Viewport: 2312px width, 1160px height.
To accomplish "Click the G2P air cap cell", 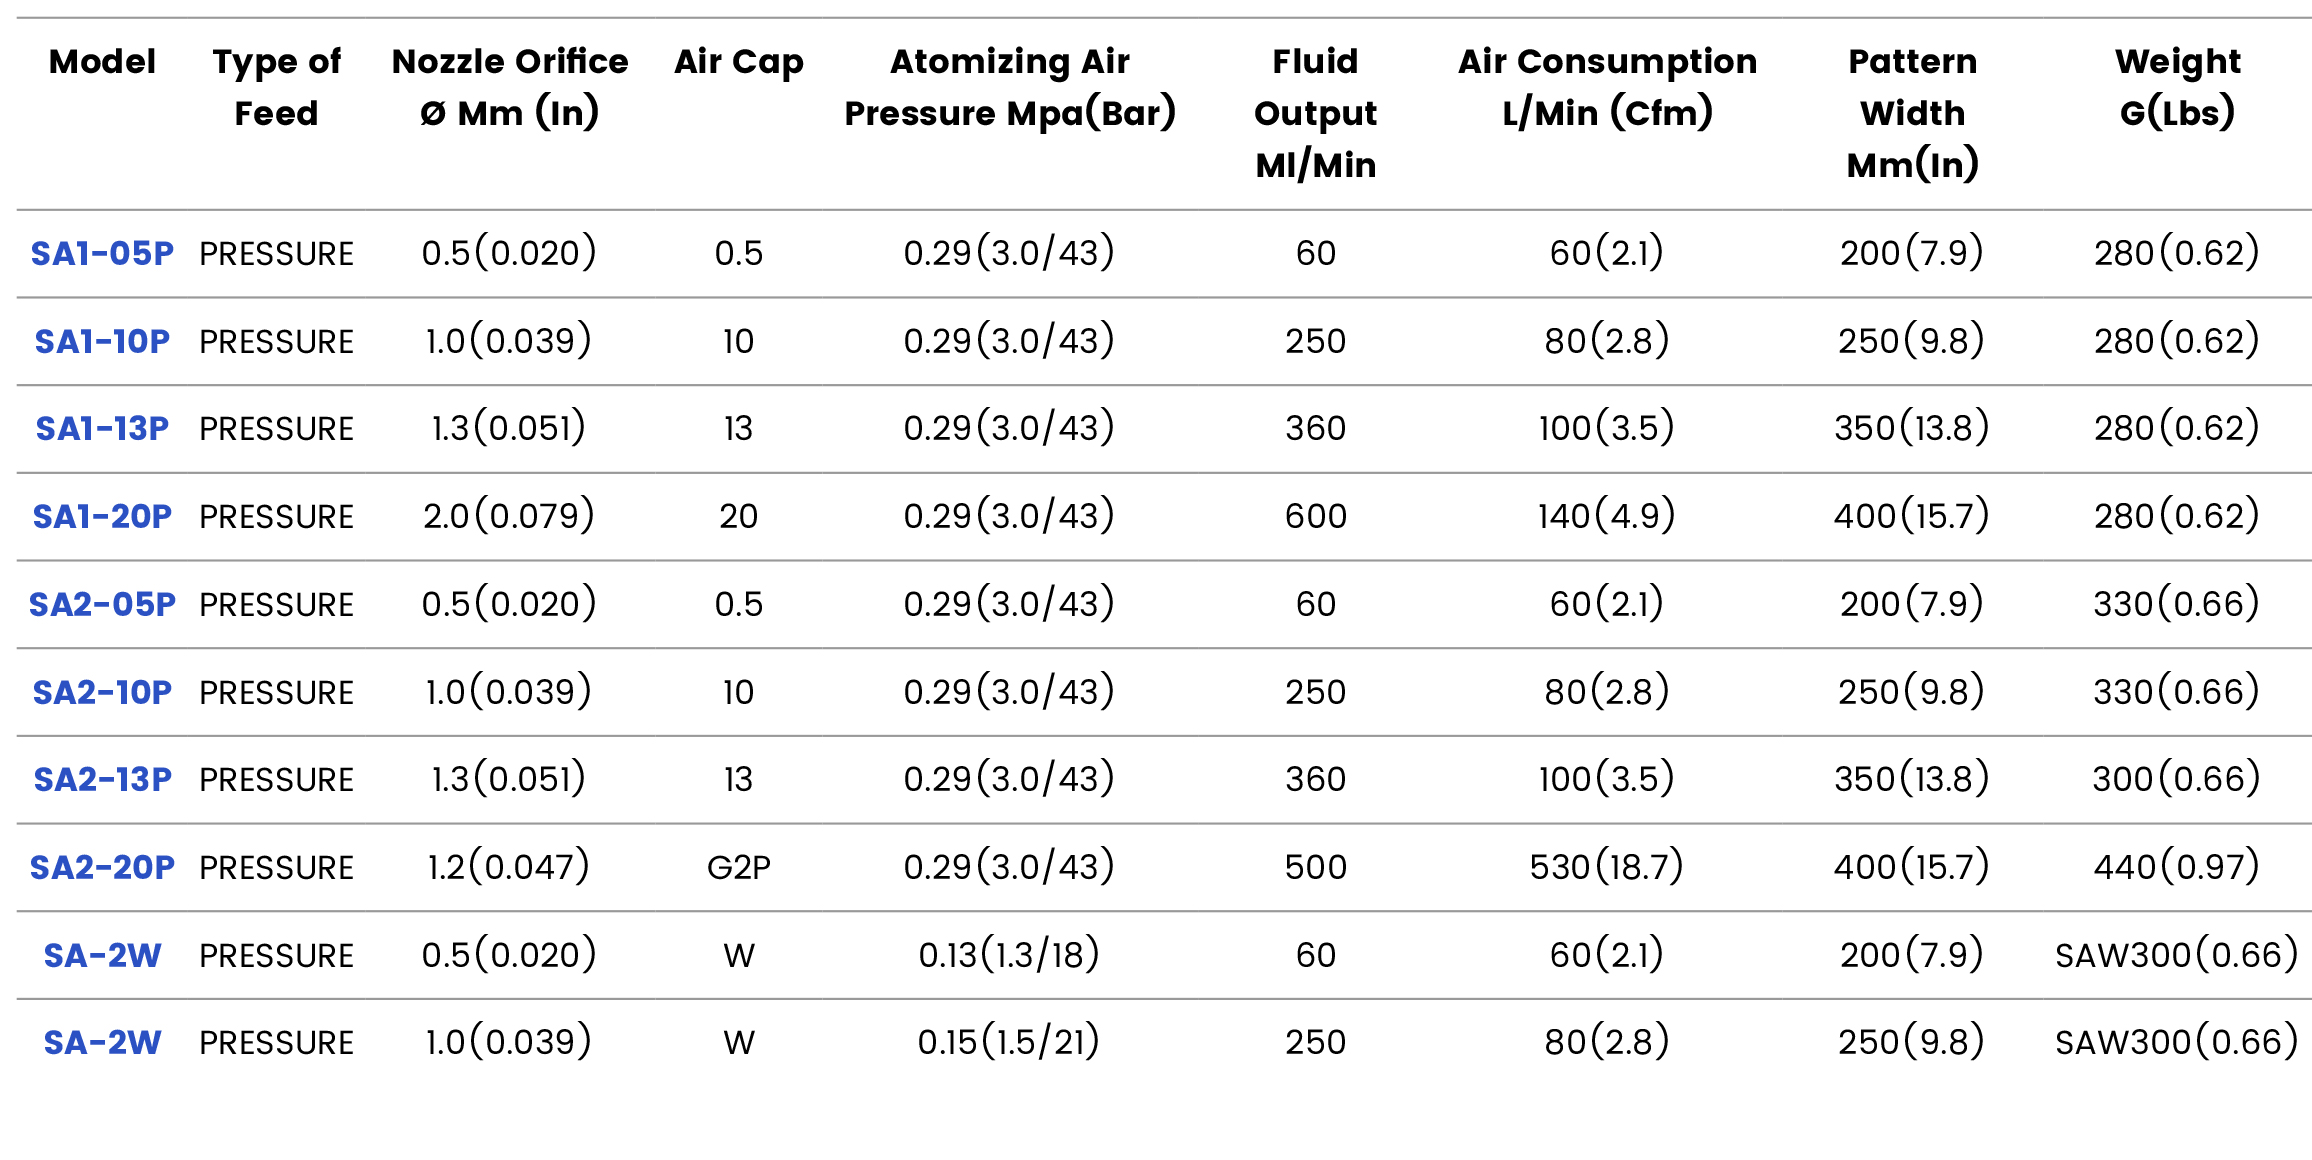I will coord(738,868).
